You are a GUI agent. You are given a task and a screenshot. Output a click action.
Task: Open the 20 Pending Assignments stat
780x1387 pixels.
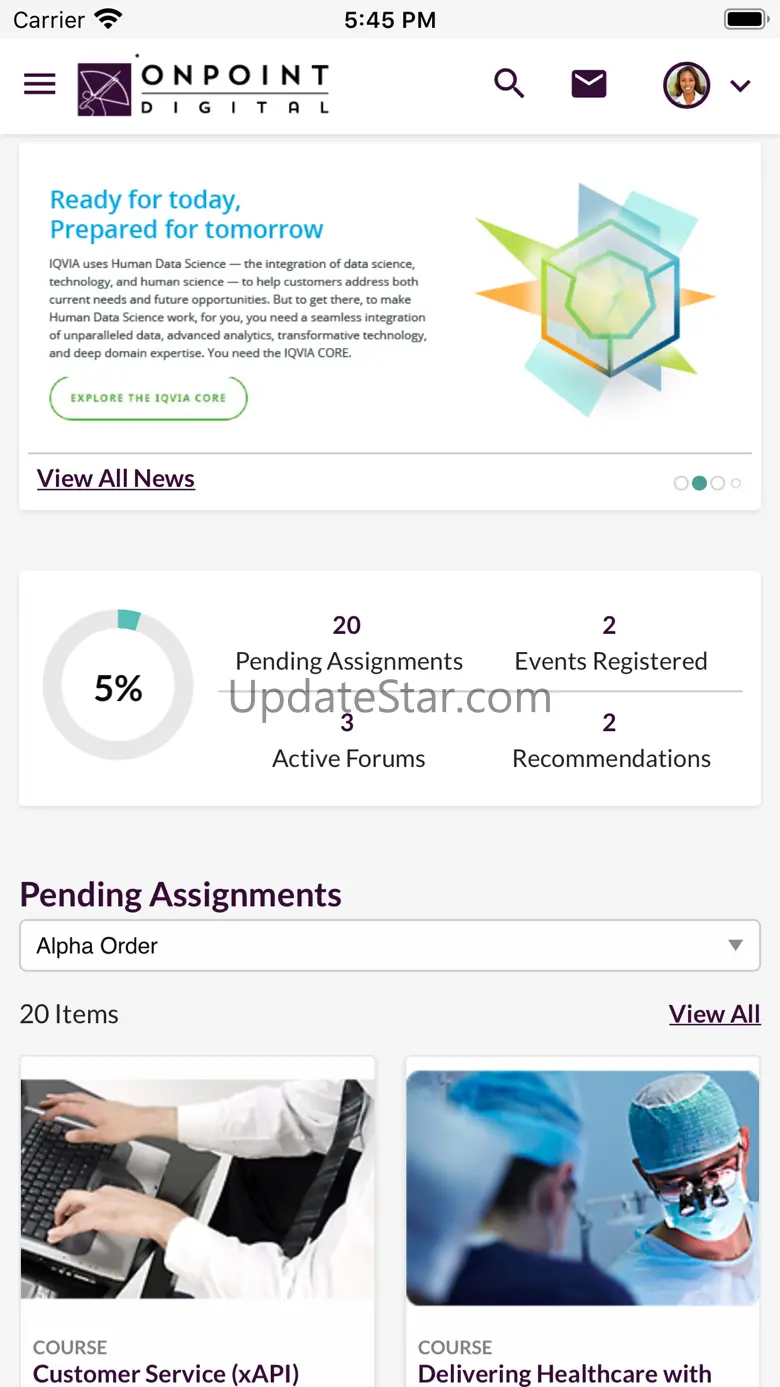(x=348, y=644)
